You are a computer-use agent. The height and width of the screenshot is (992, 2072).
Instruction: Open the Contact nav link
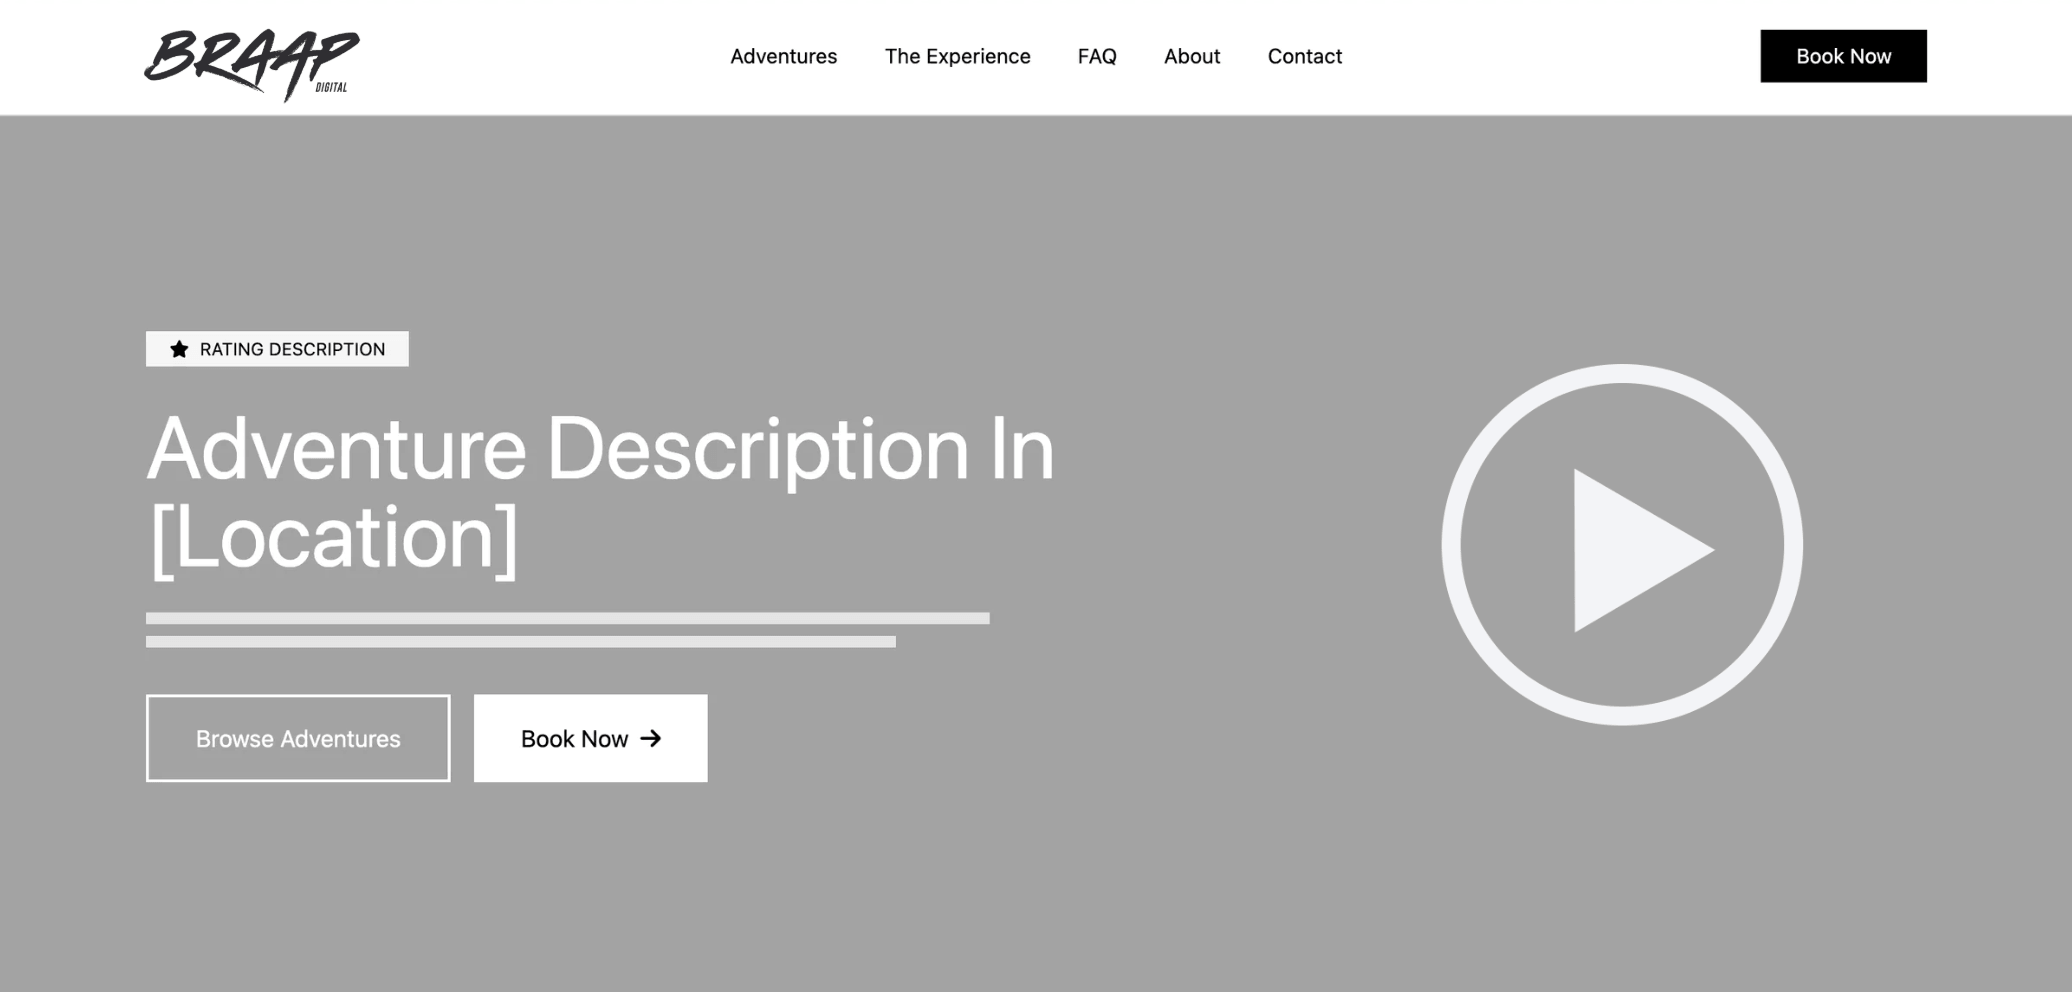click(1304, 57)
